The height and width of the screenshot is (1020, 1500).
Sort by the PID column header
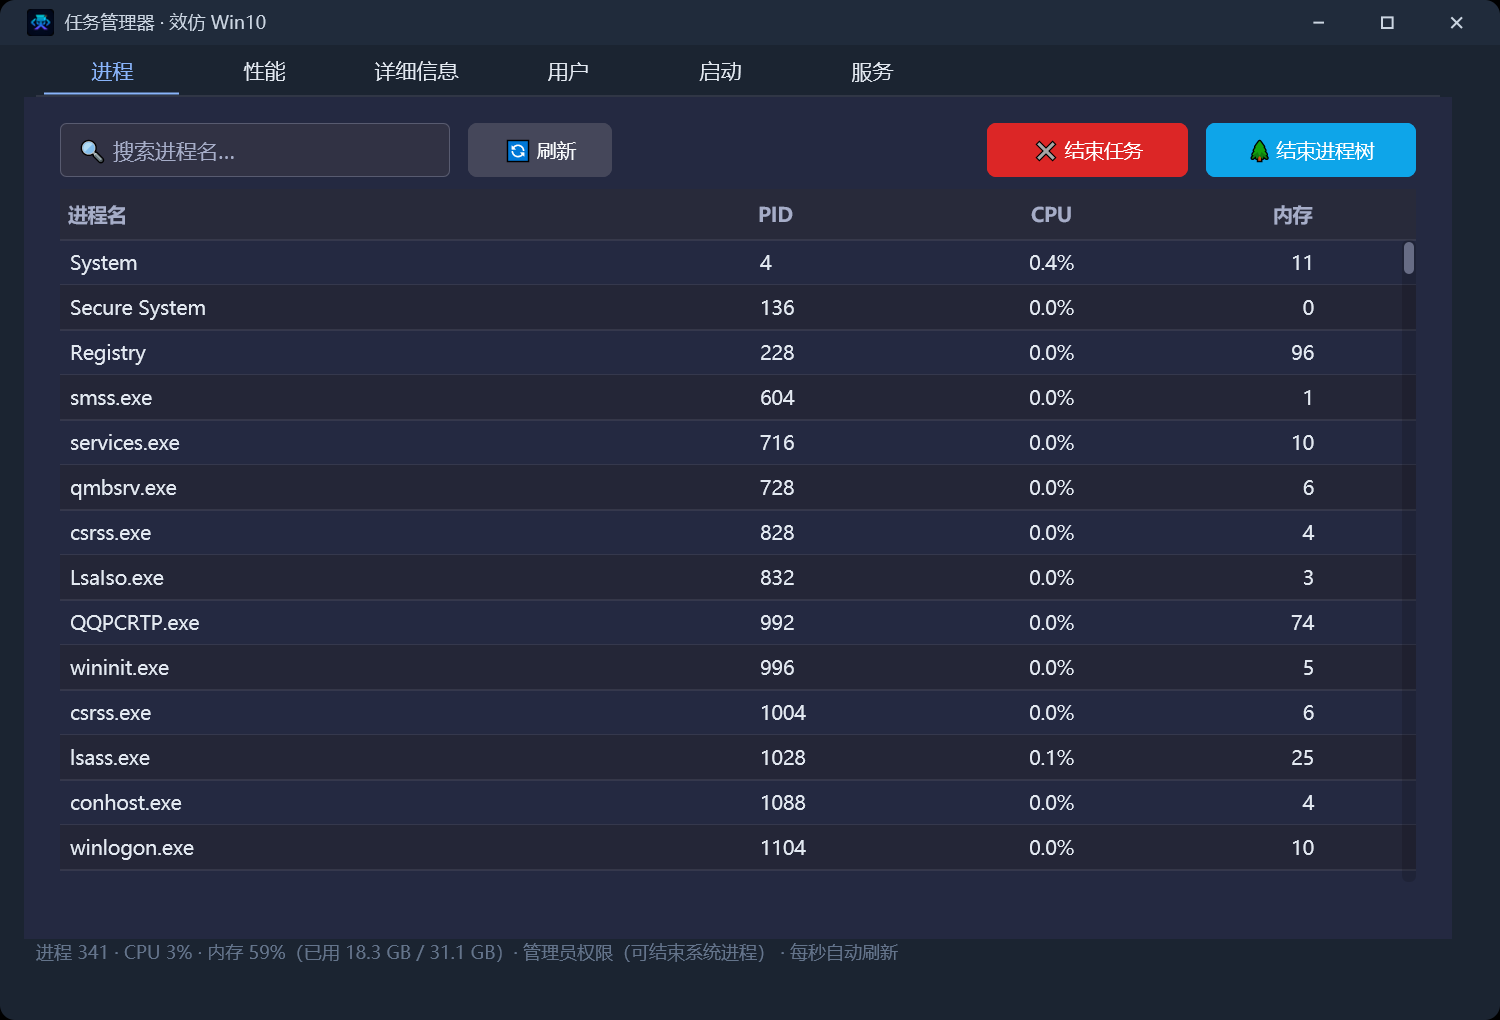(775, 215)
